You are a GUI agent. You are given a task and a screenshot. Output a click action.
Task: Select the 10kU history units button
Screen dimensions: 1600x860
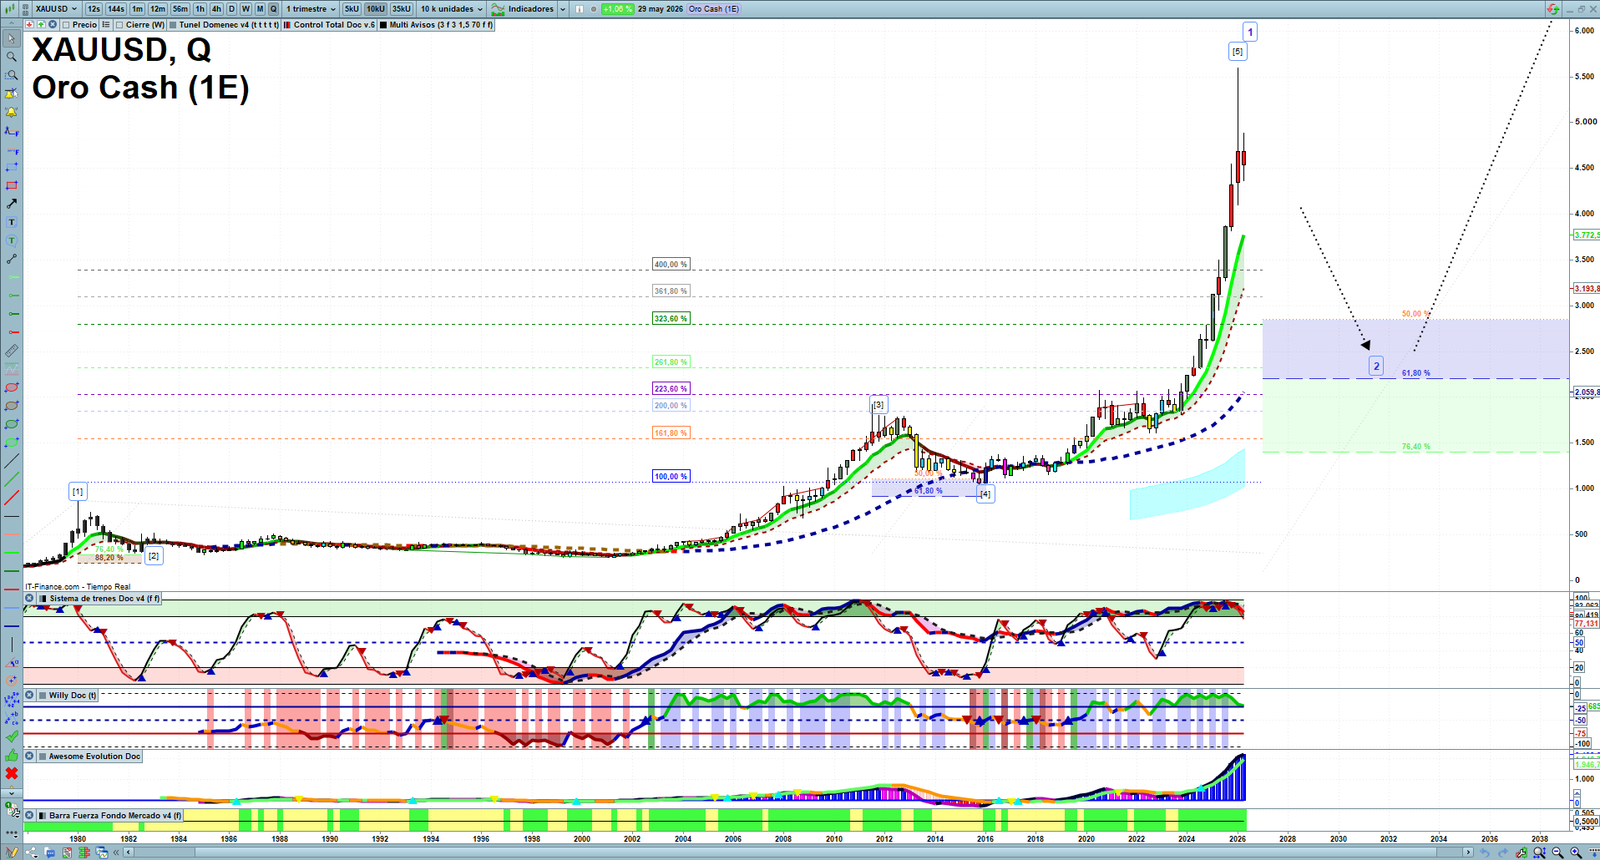[375, 9]
